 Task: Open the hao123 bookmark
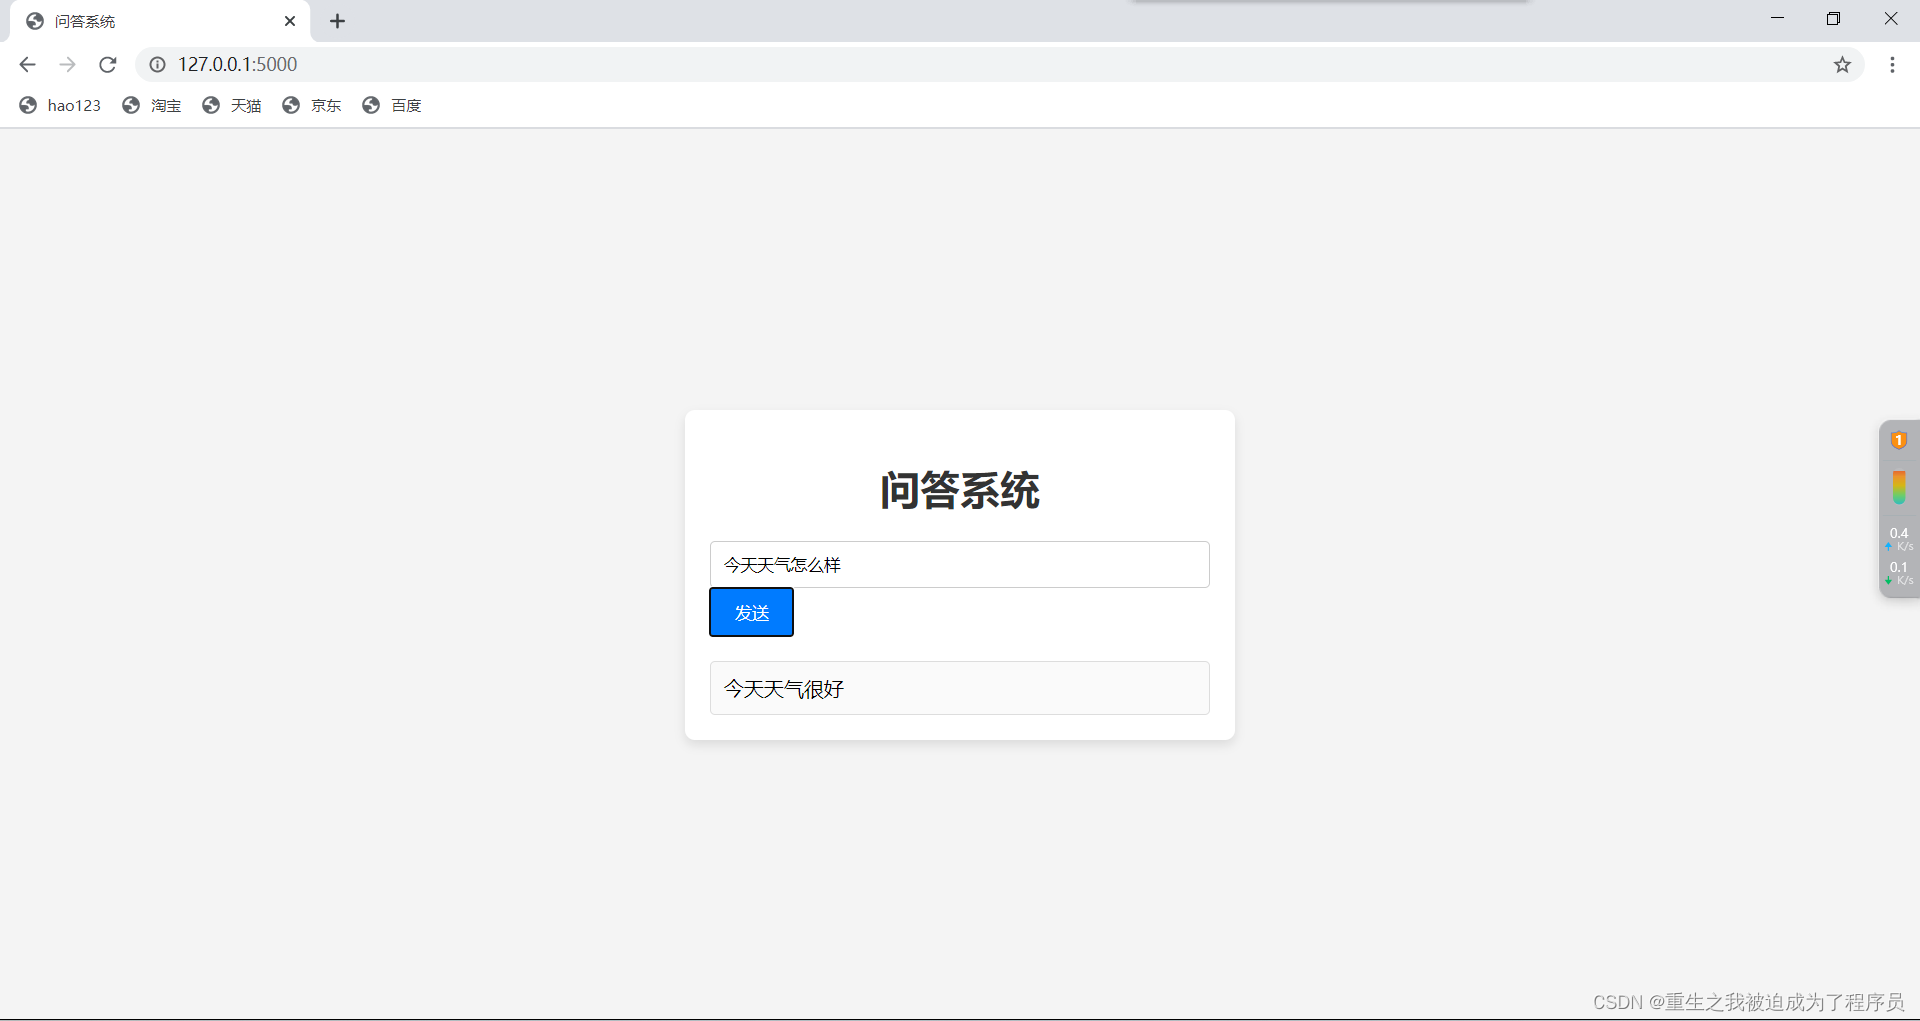point(75,105)
